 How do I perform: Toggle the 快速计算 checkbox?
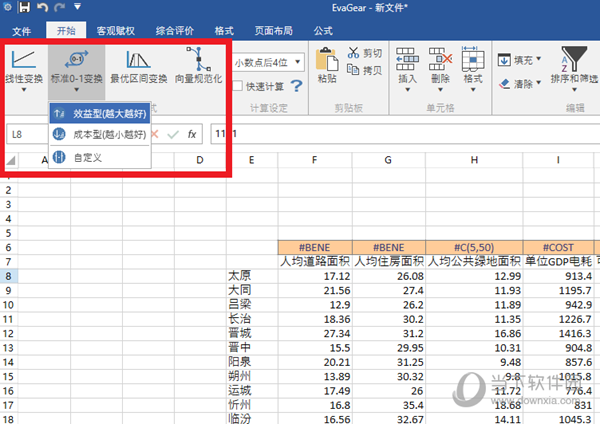coord(238,86)
